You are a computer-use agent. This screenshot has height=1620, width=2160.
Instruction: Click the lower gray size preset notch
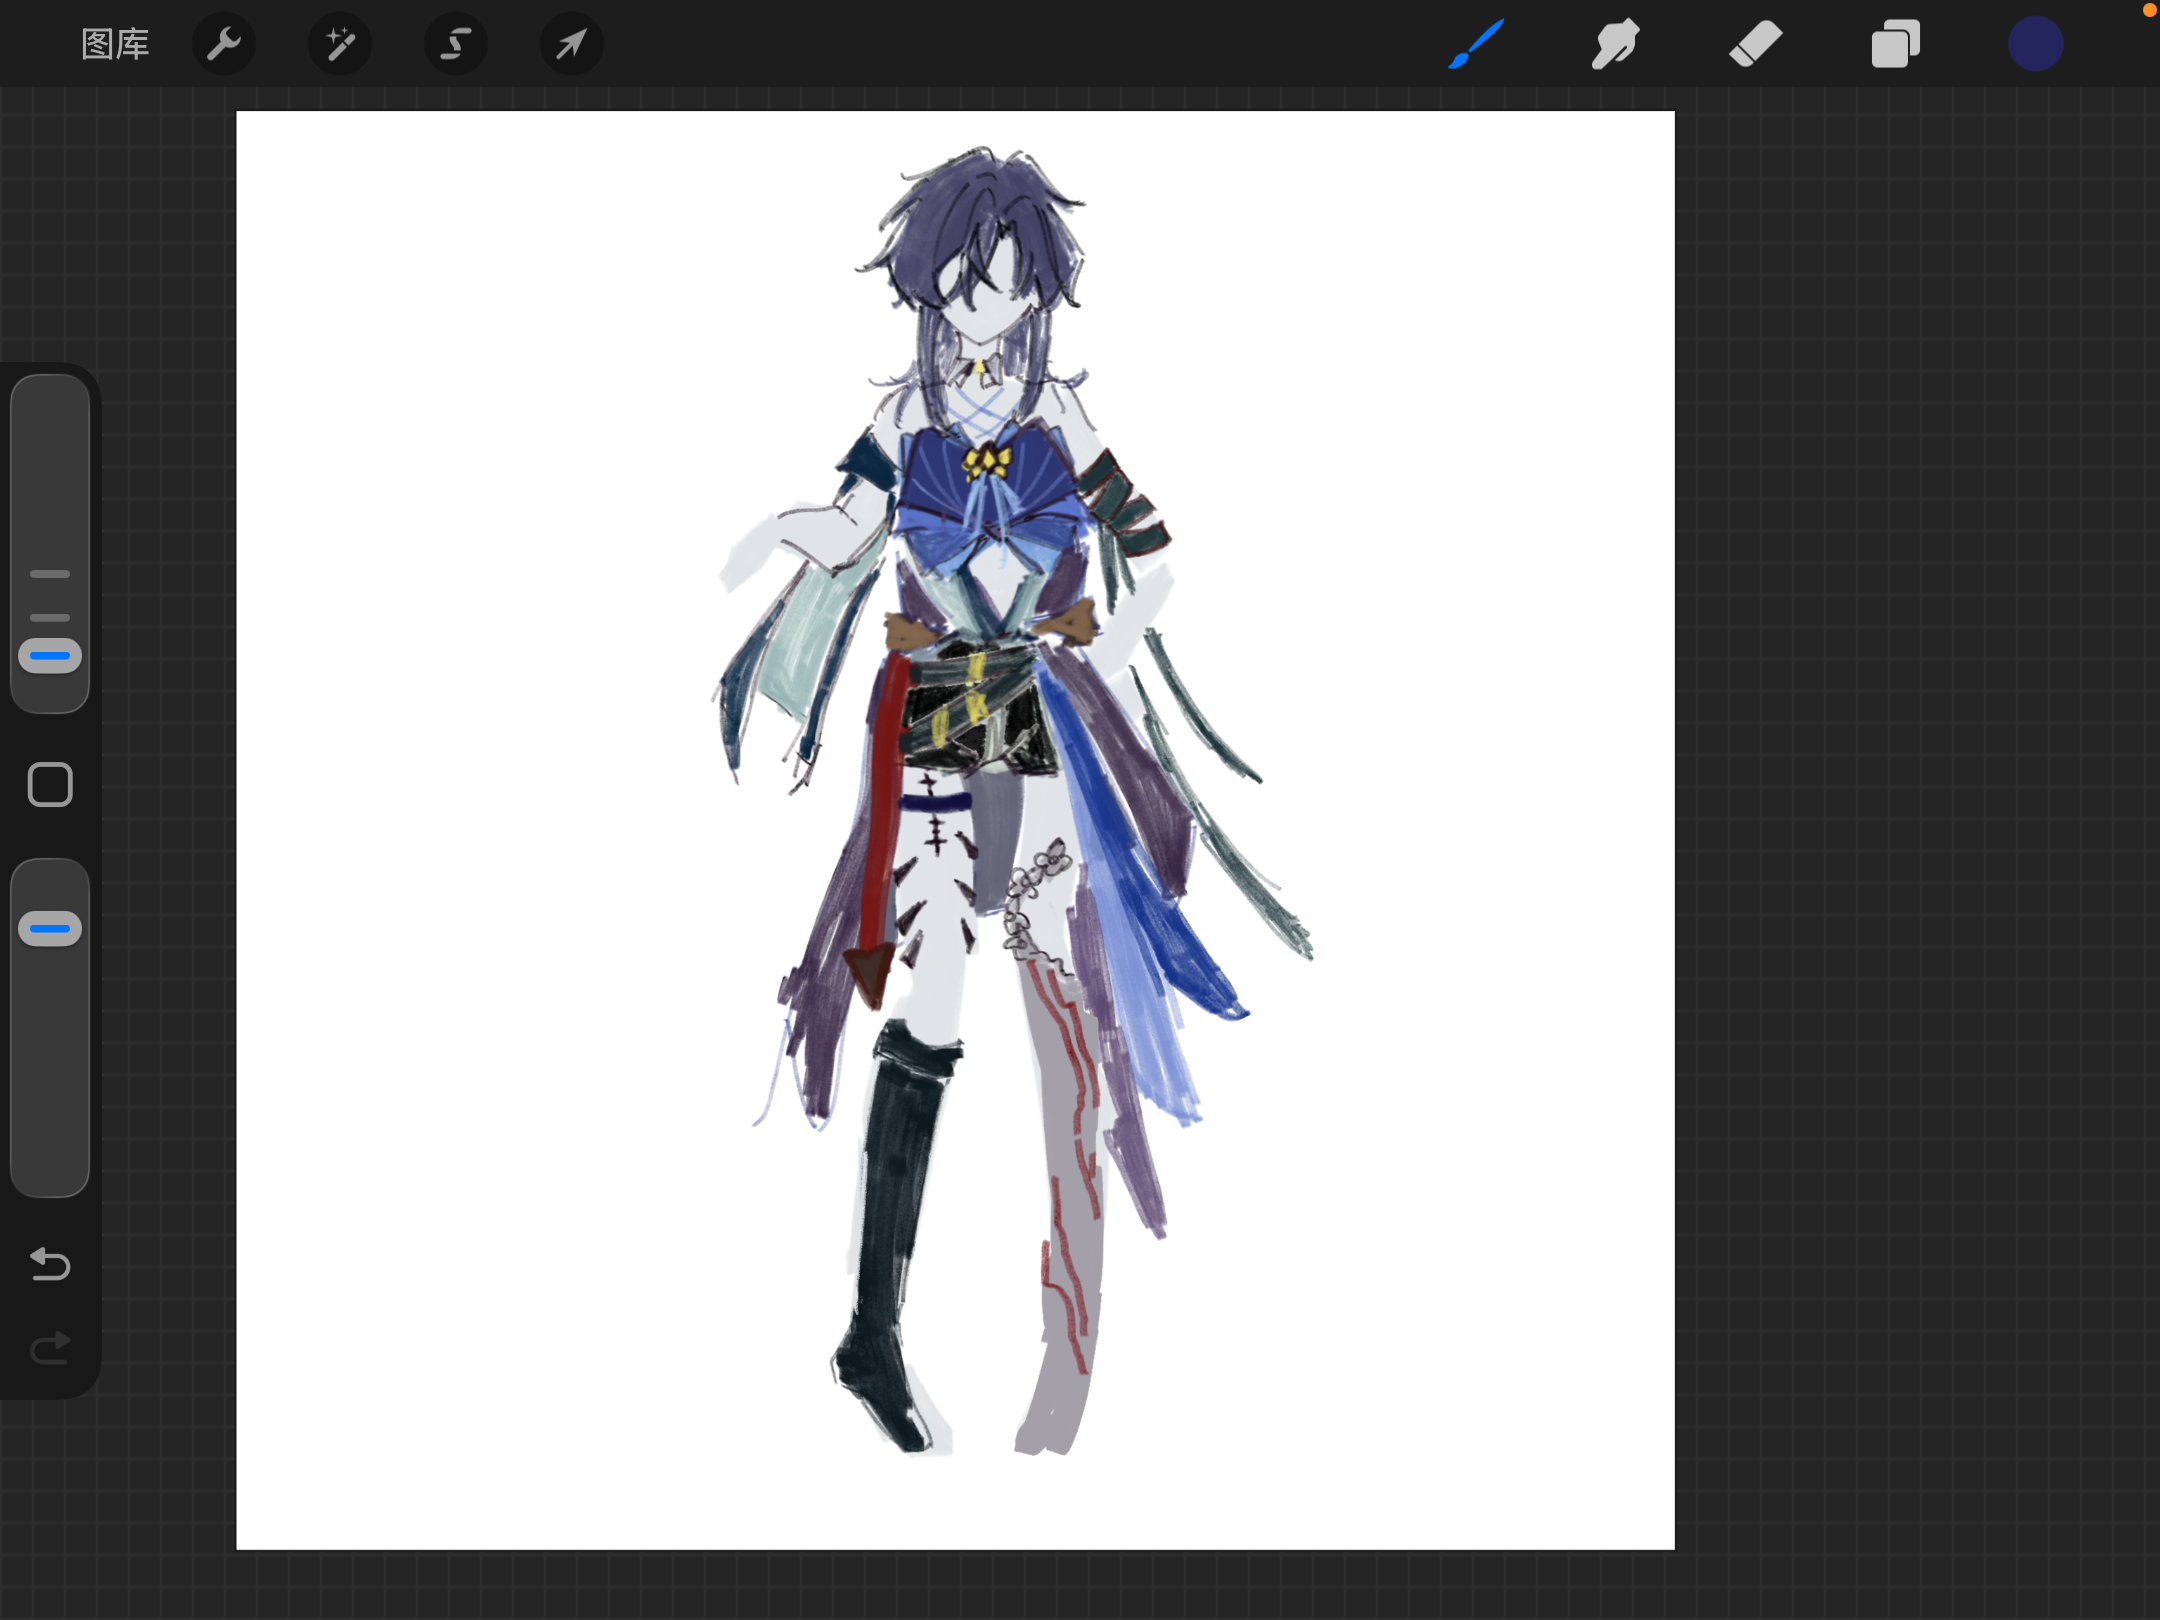50,617
